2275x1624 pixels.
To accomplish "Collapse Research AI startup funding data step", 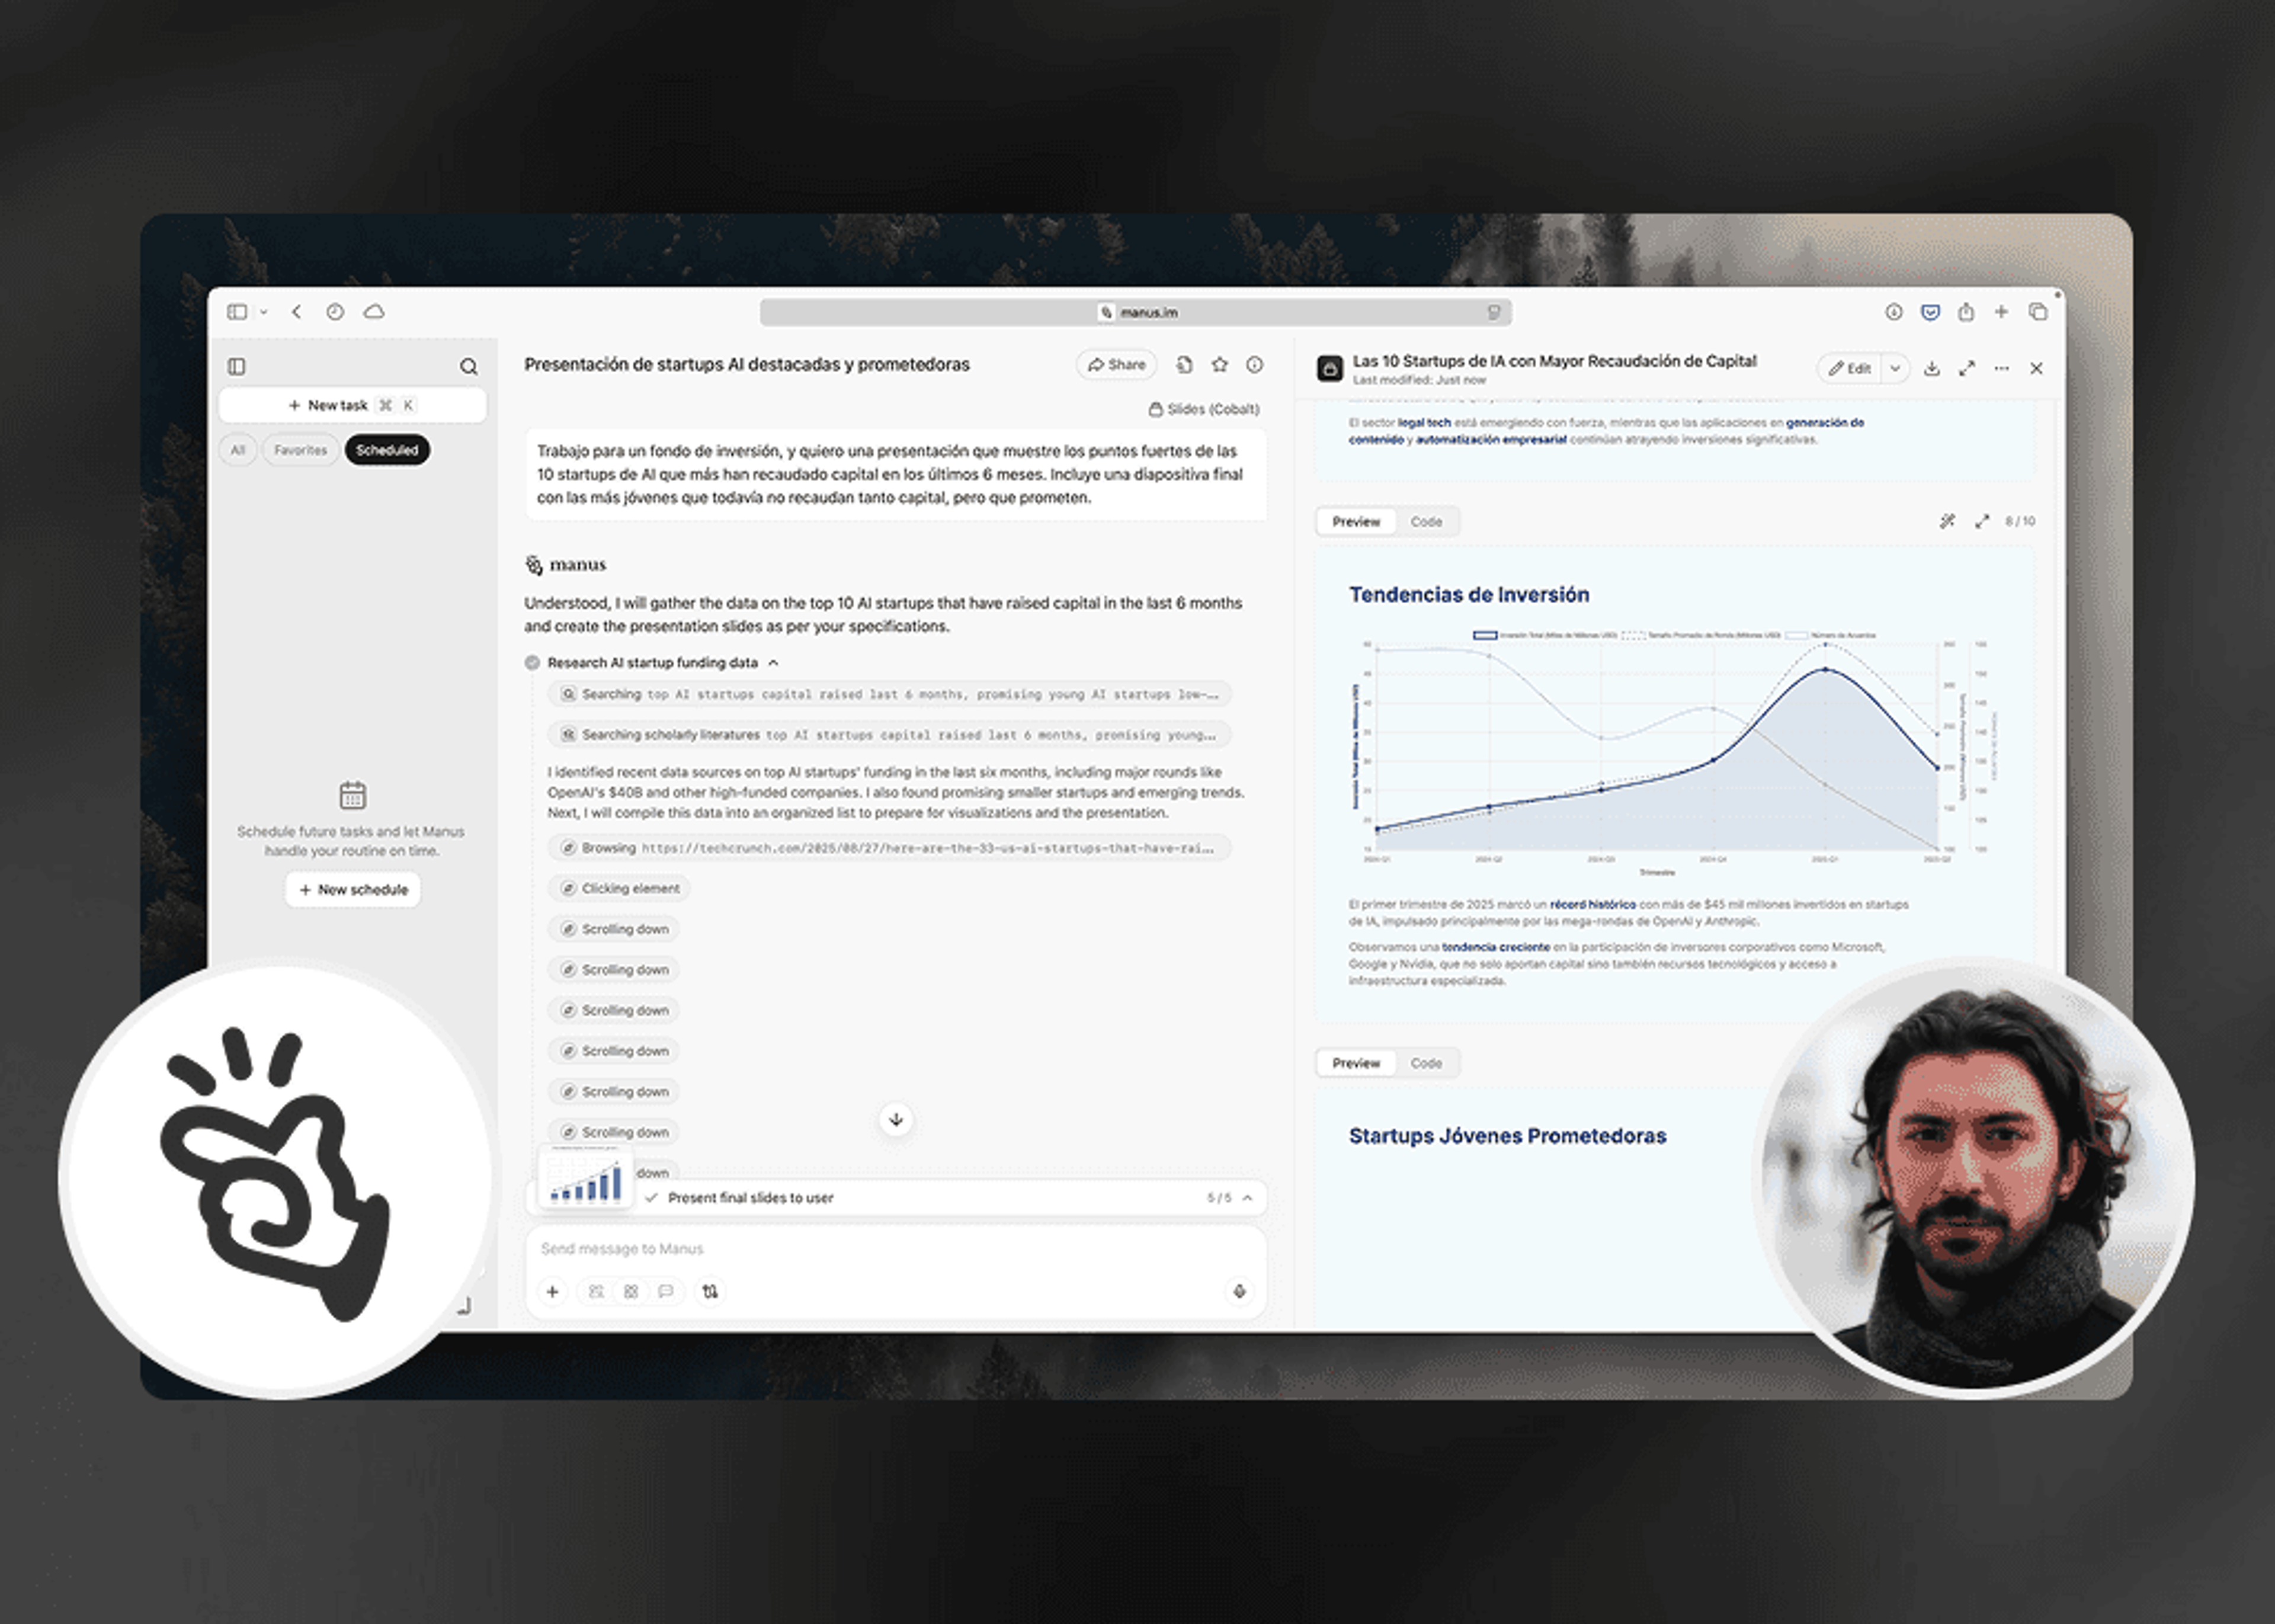I will click(x=773, y=662).
